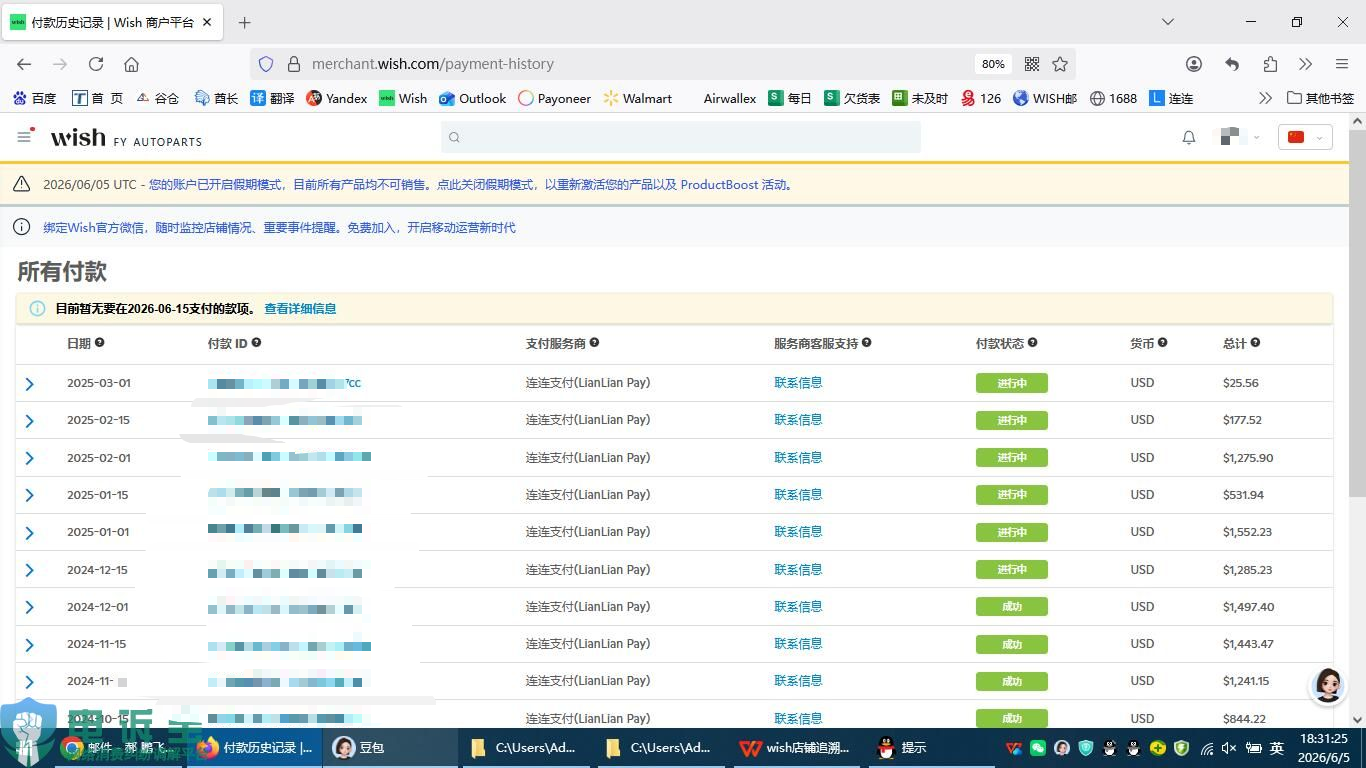Open the Firefox application menu
Image resolution: width=1366 pixels, height=768 pixels.
(1342, 64)
